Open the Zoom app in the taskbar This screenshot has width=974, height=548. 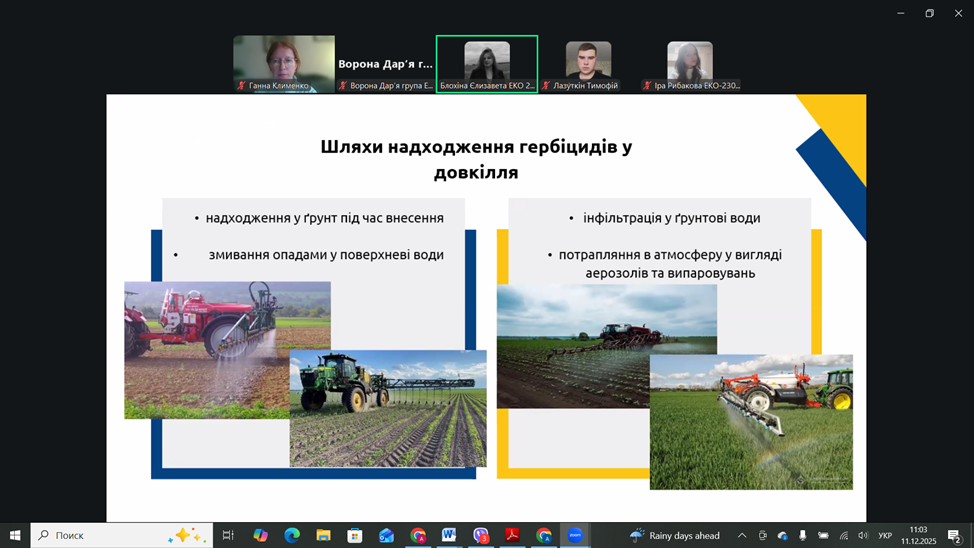point(575,536)
